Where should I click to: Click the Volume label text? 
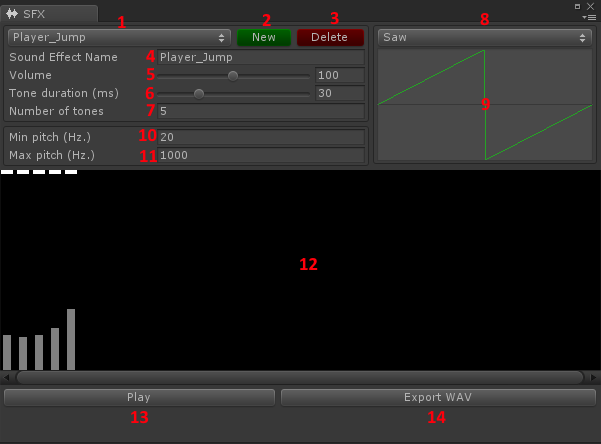point(30,75)
